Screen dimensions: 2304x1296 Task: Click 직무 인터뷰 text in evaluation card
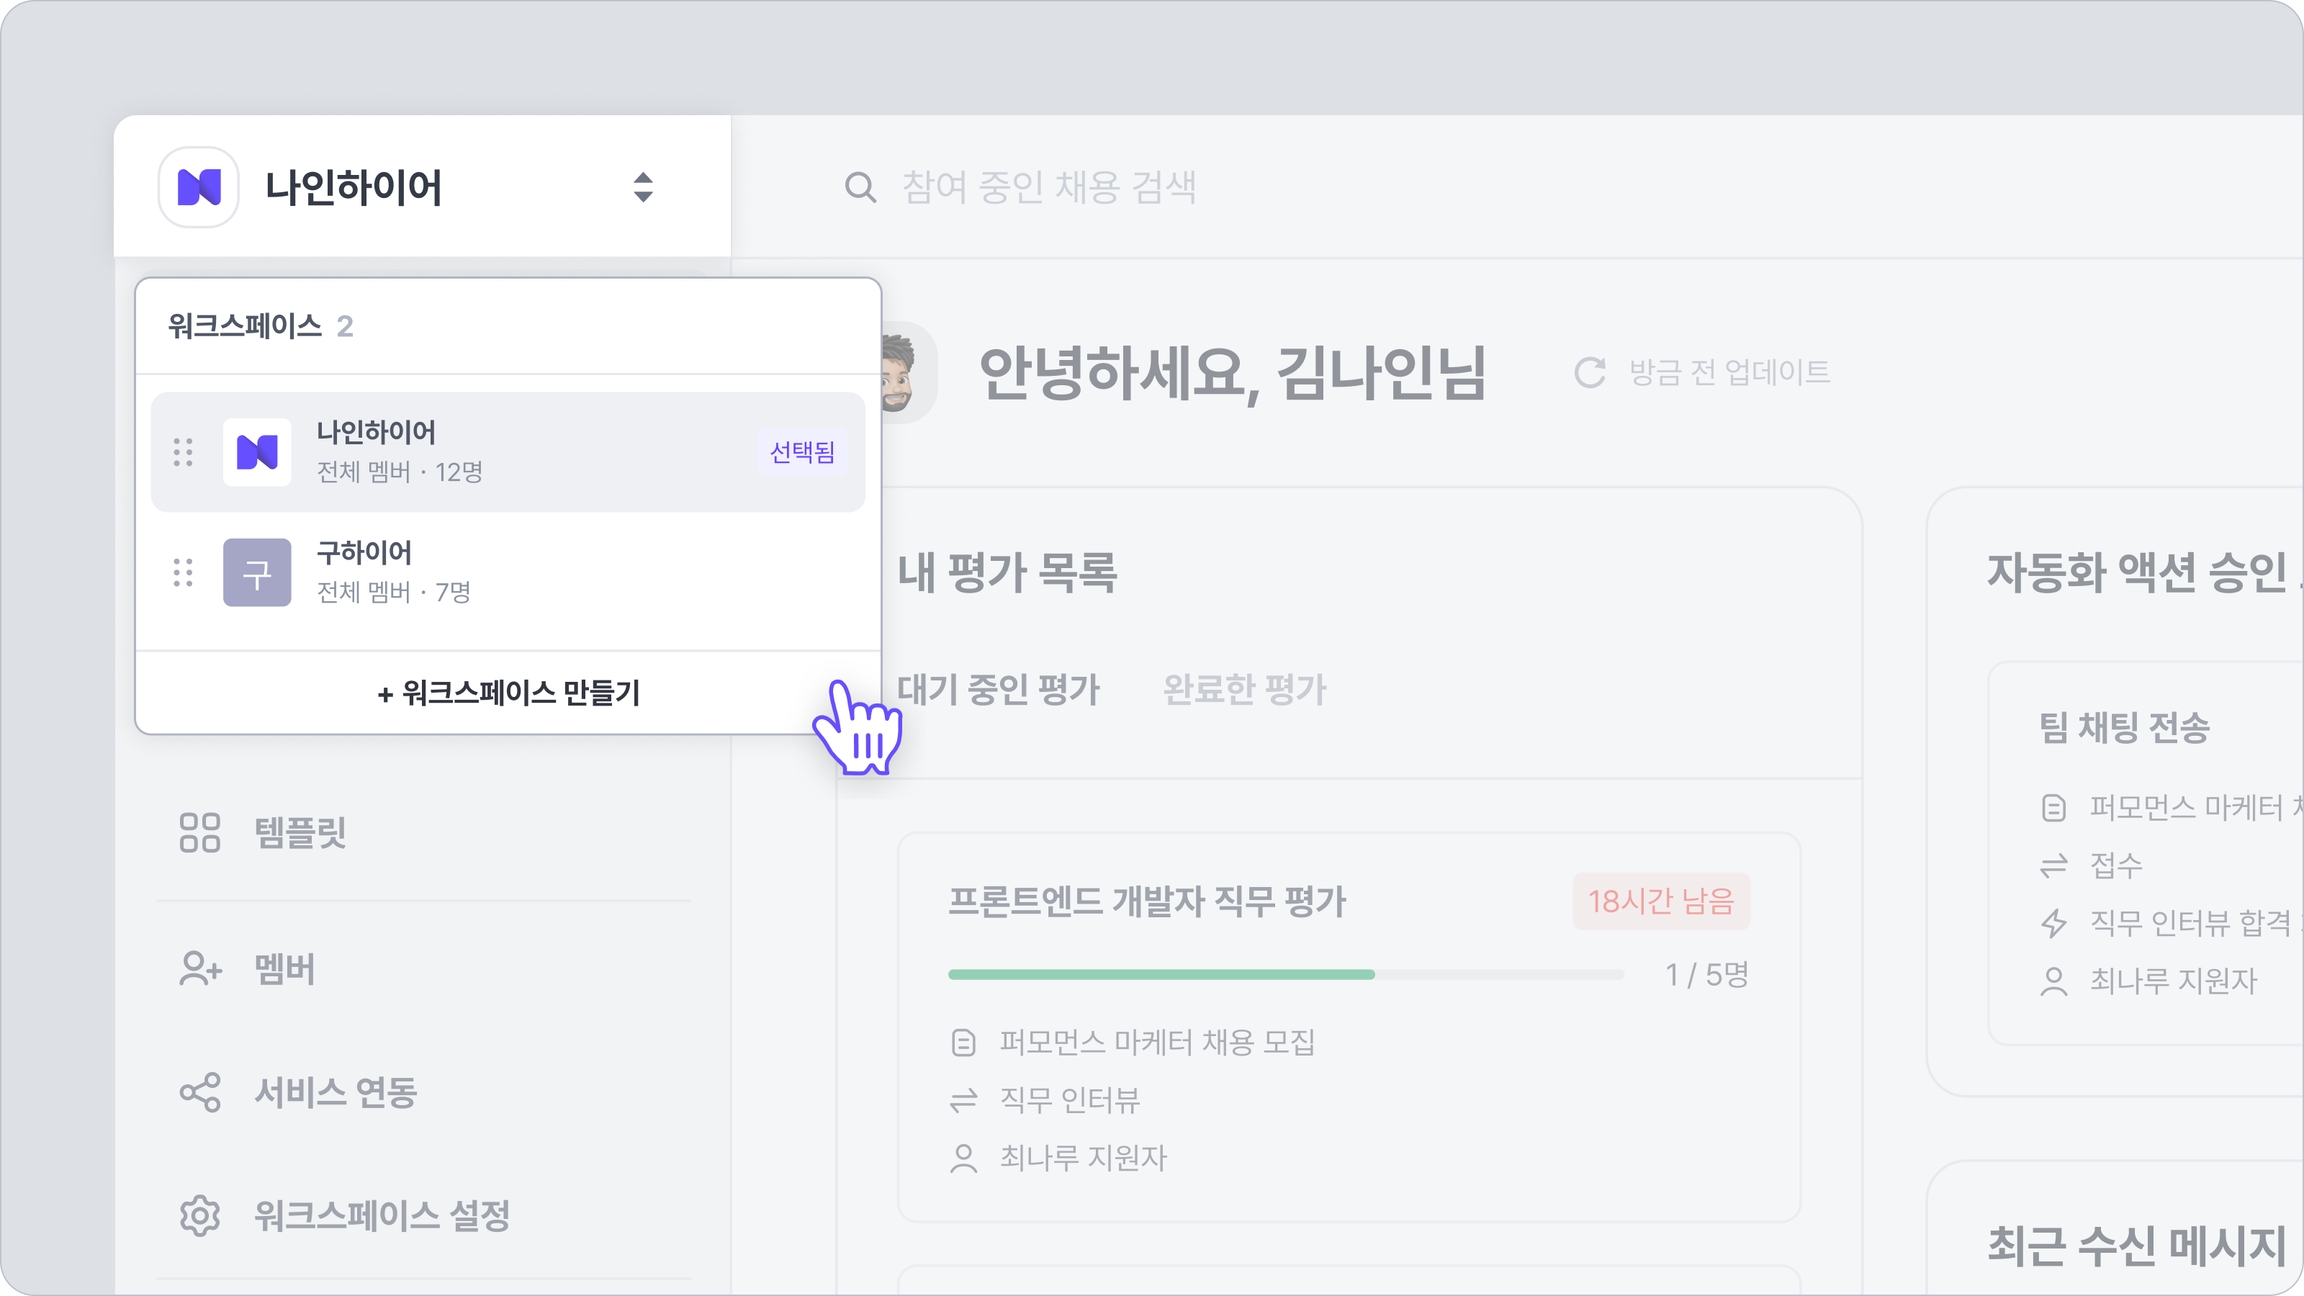point(1069,1100)
